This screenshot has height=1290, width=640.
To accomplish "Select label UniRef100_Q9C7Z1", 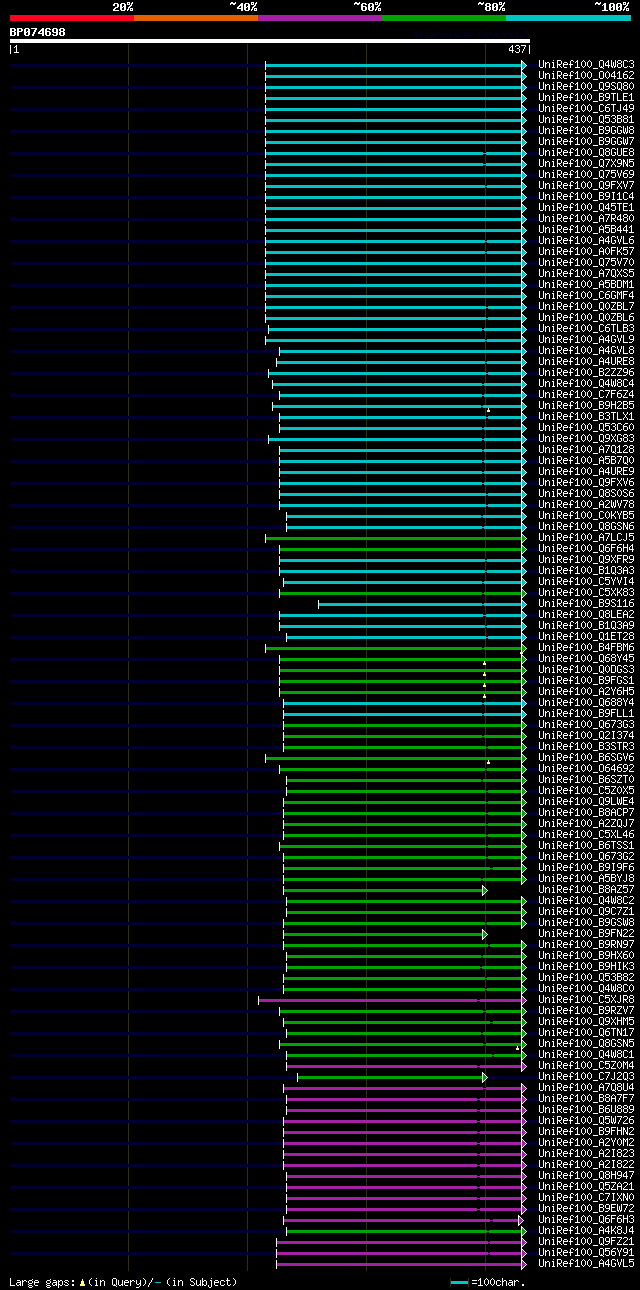I will click(586, 911).
